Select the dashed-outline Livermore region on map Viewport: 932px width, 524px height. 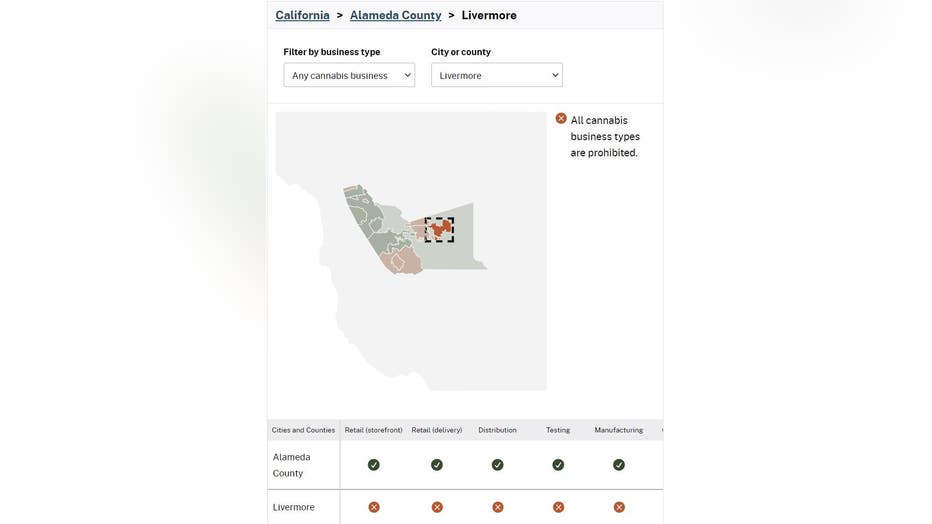439,229
